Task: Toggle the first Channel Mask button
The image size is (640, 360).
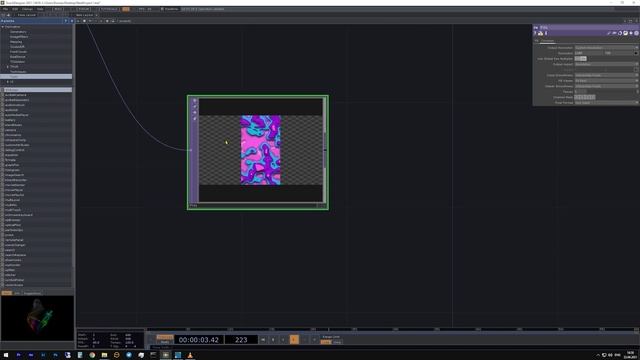Action: point(577,97)
